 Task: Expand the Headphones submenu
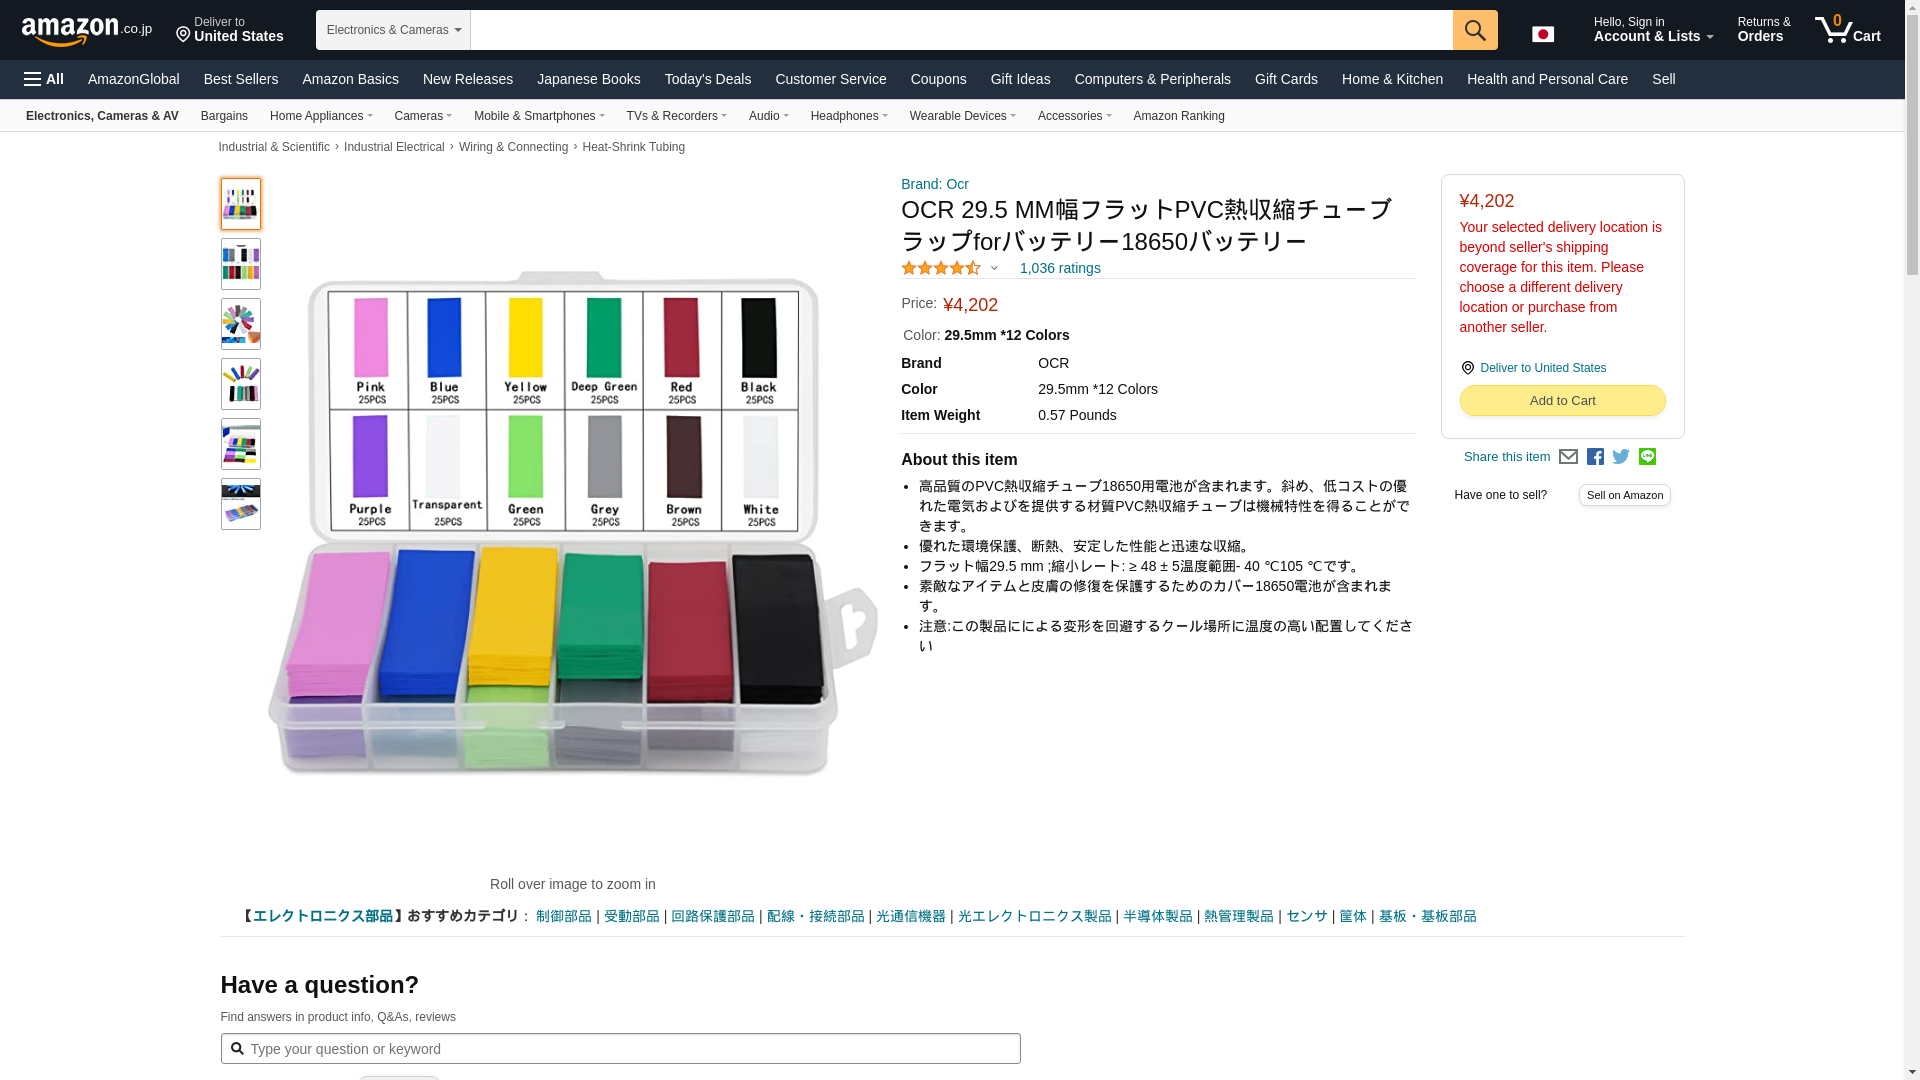pyautogui.click(x=848, y=116)
